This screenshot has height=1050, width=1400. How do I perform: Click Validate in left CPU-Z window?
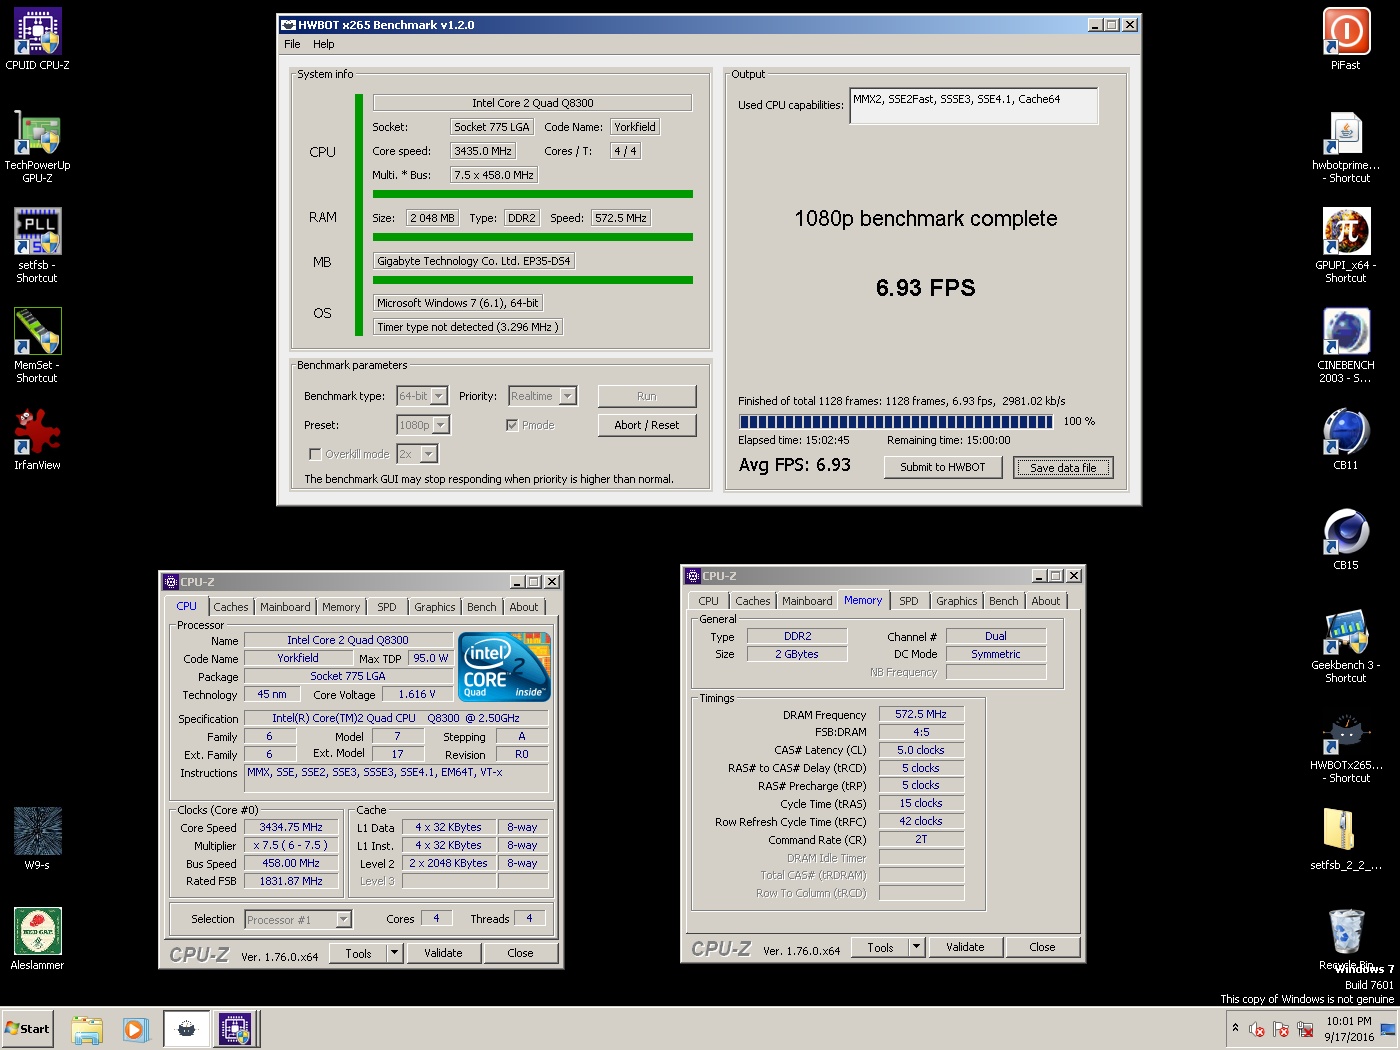(443, 953)
